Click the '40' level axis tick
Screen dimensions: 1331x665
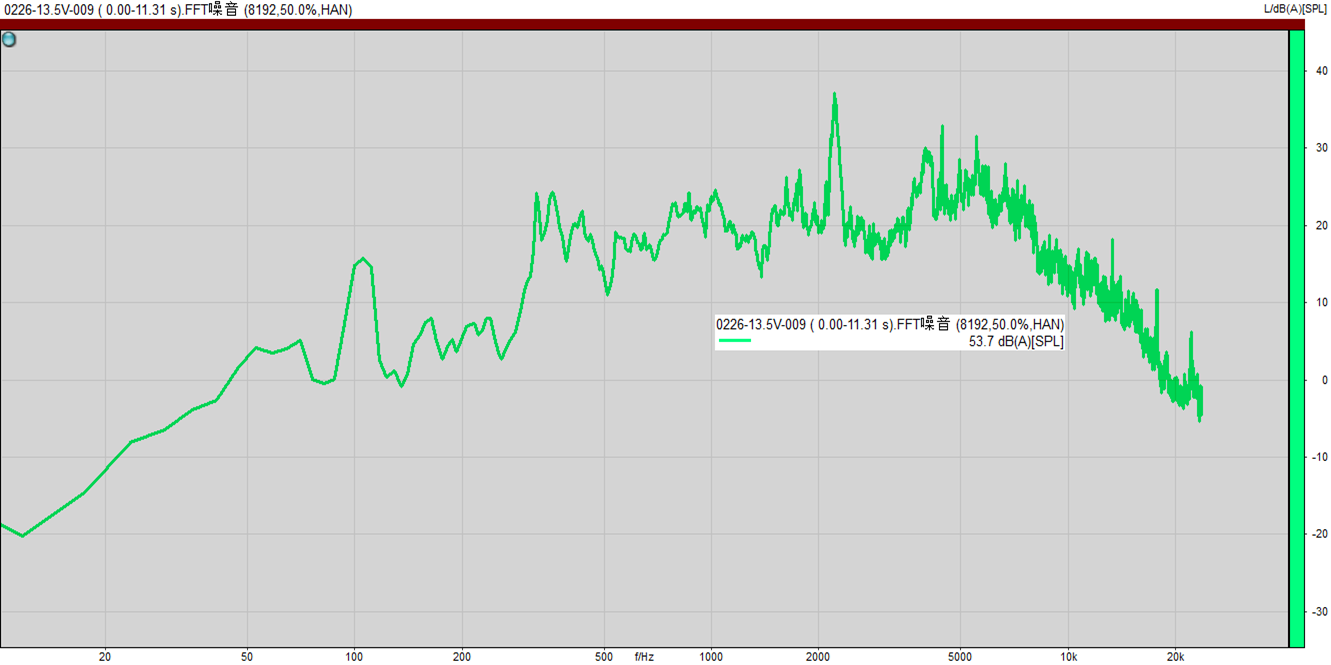(x=1321, y=71)
